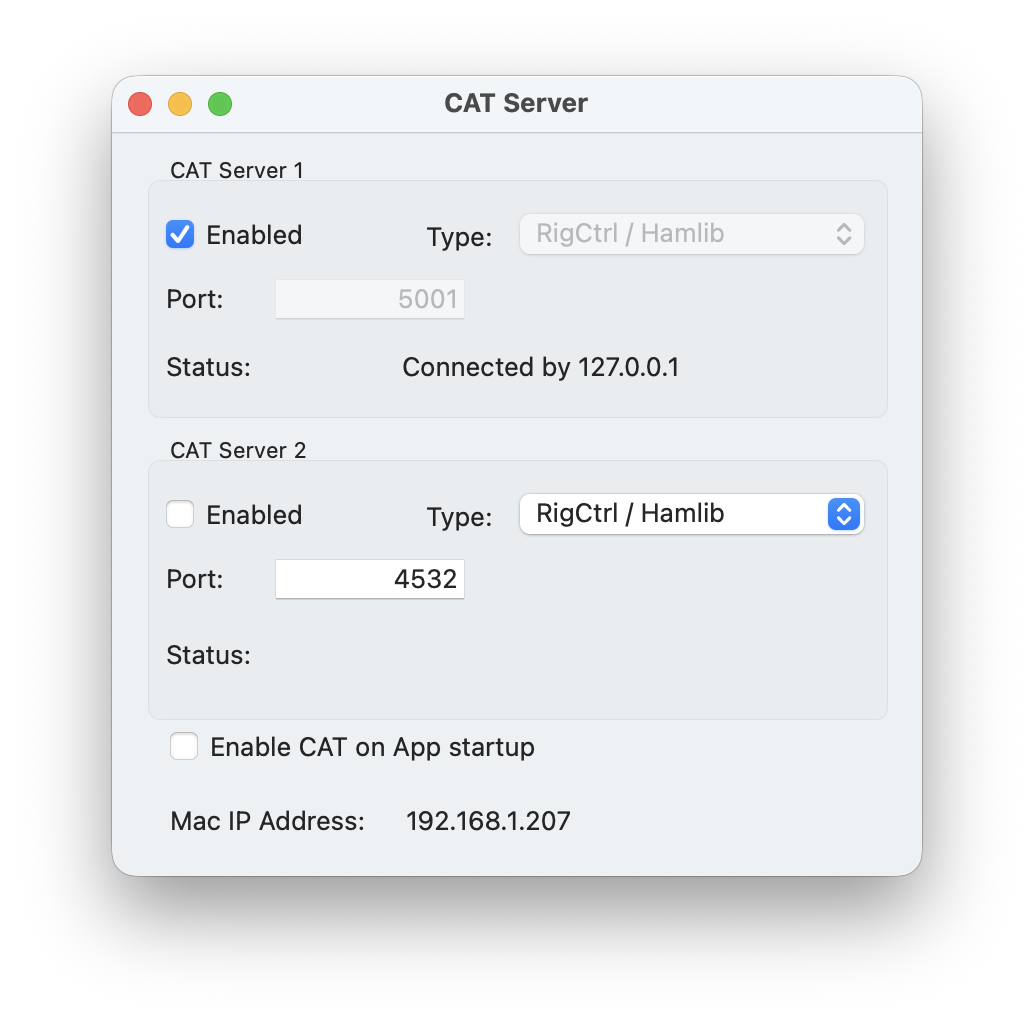
Task: Close the CAT Server window
Action: click(x=140, y=104)
